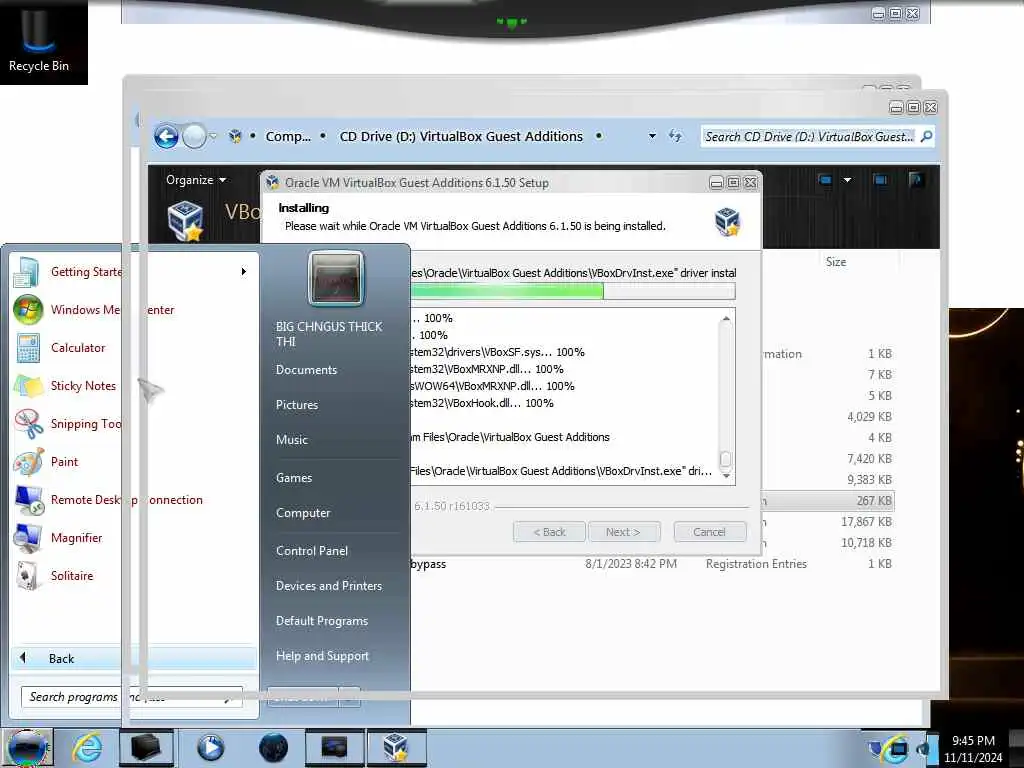The width and height of the screenshot is (1024, 768).
Task: Open Pictures from Start menu
Action: click(x=296, y=405)
